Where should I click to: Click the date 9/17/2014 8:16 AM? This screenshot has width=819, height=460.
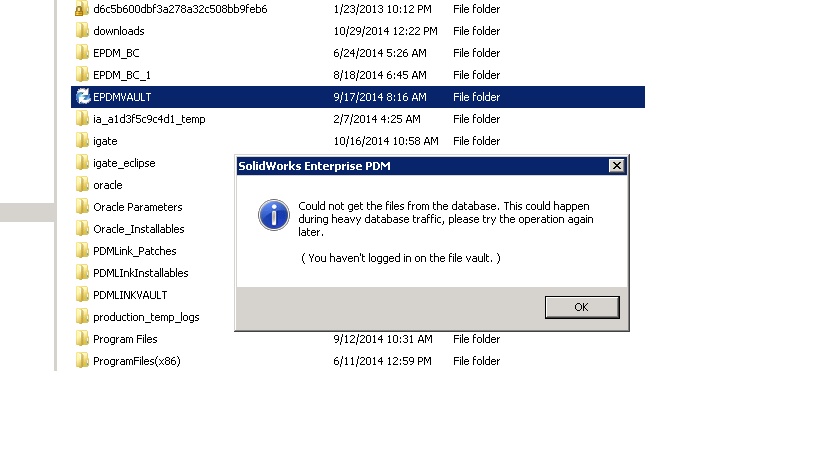(x=380, y=97)
